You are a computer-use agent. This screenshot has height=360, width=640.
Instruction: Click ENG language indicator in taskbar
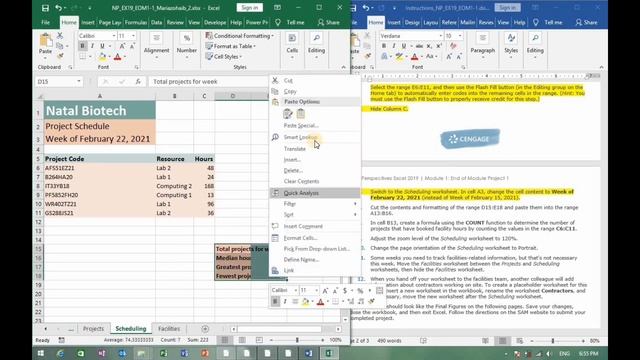pyautogui.click(x=564, y=353)
